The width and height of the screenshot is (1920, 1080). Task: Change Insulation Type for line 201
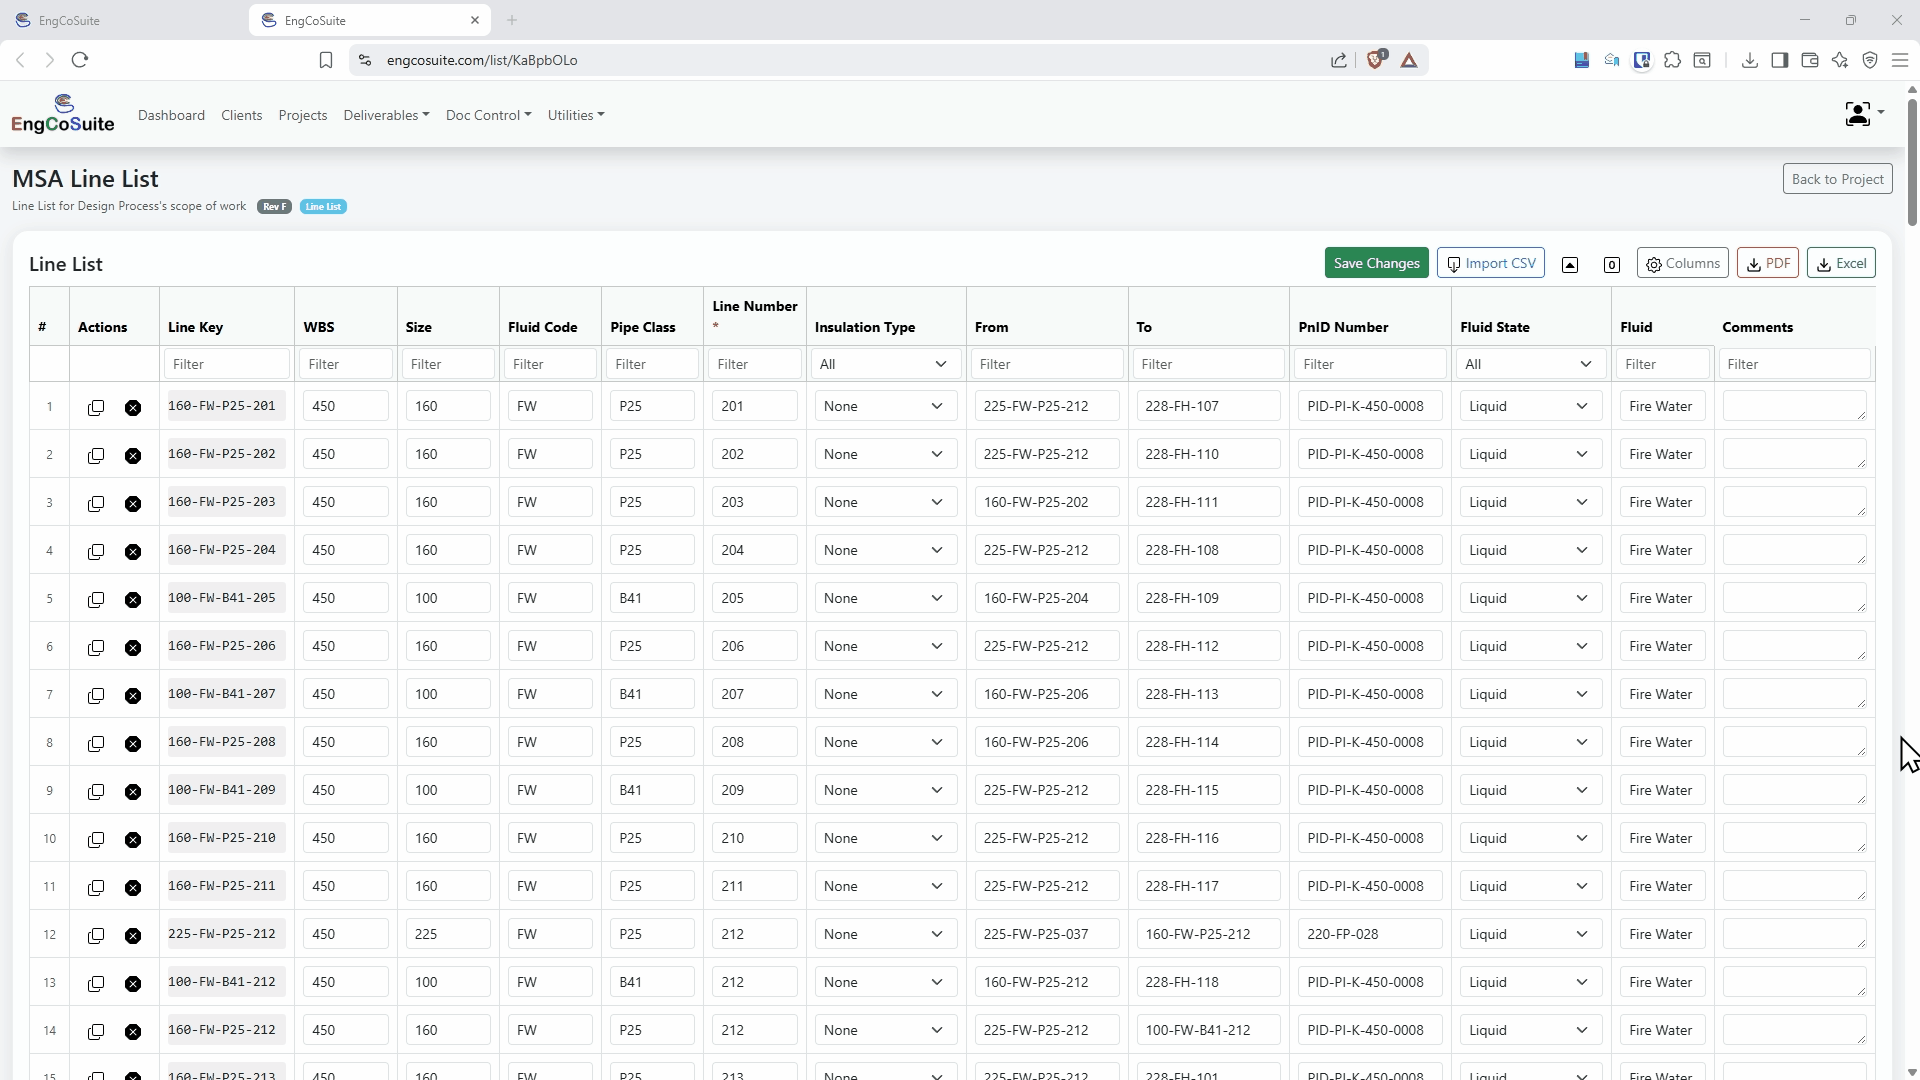885,406
